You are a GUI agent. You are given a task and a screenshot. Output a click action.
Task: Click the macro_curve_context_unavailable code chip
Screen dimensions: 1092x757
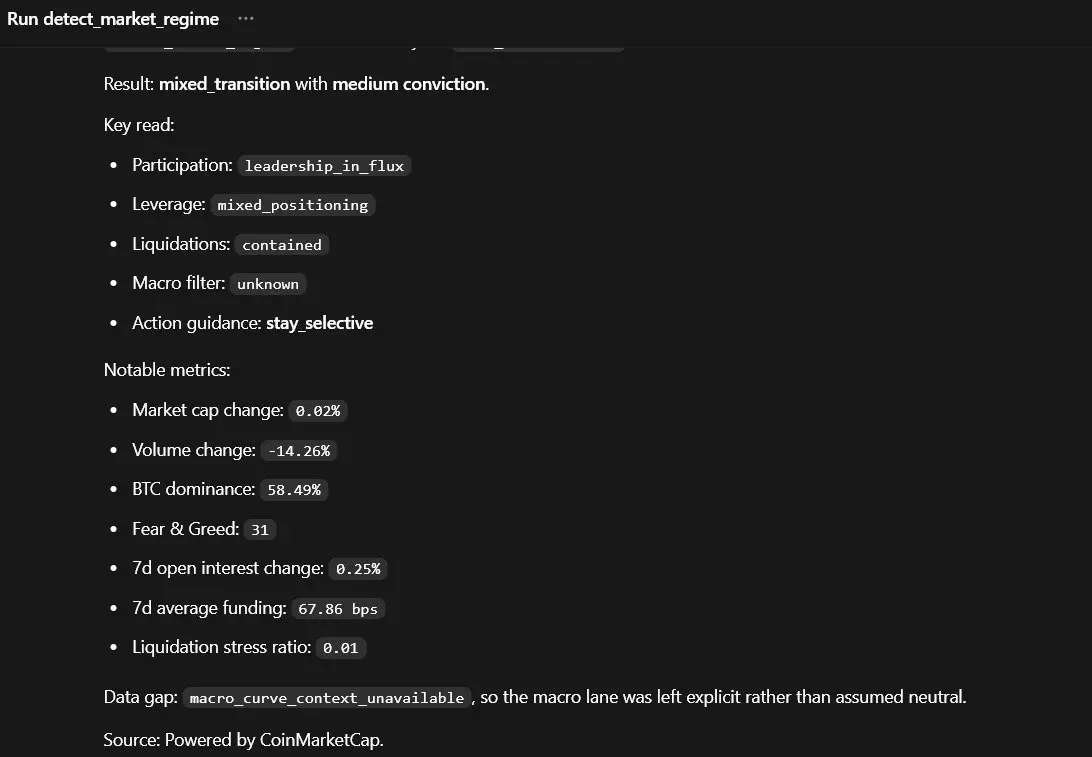click(x=327, y=698)
